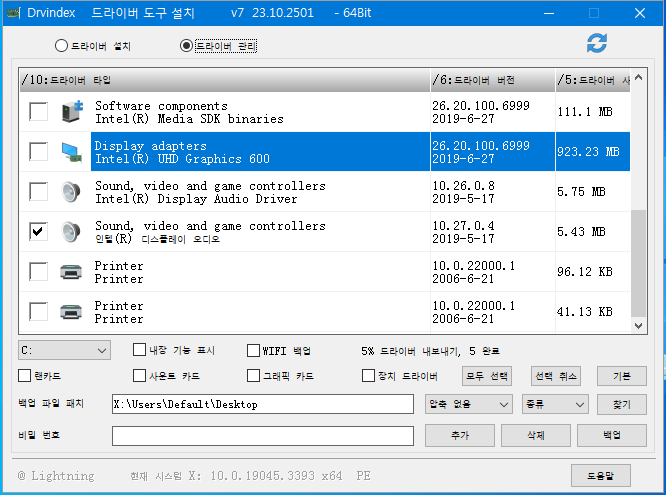The image size is (666, 495).
Task: Sort by the /5: 드라이버 size column header
Action: [x=593, y=80]
